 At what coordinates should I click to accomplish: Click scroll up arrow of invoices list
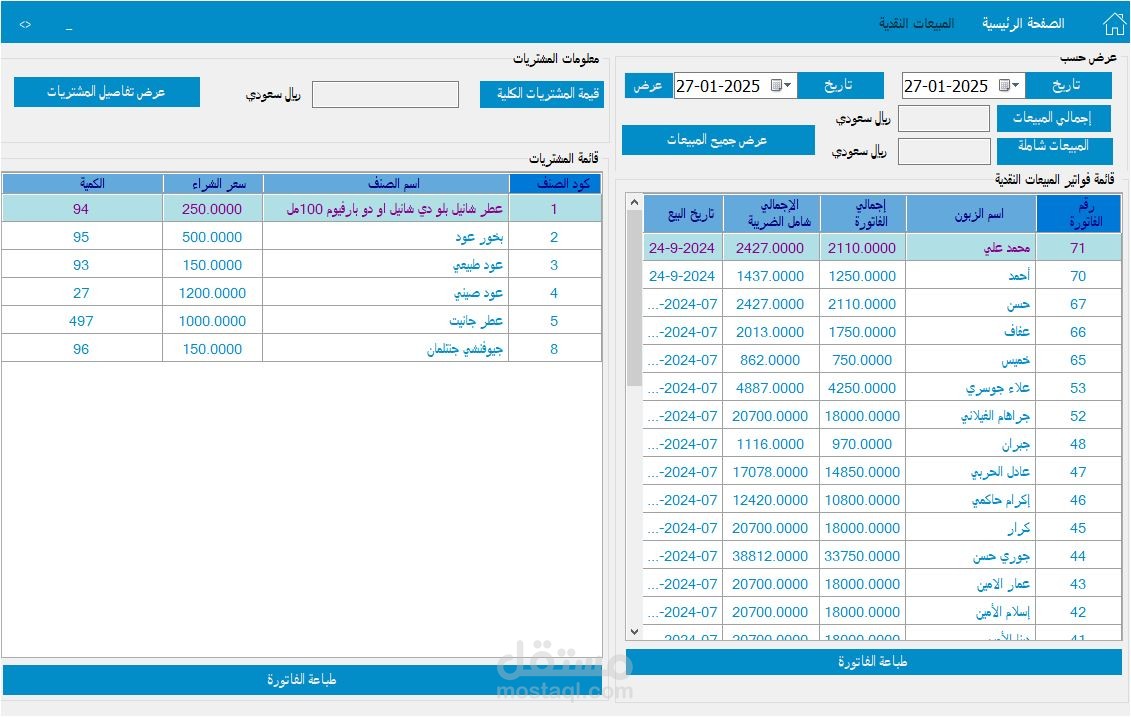pyautogui.click(x=634, y=202)
